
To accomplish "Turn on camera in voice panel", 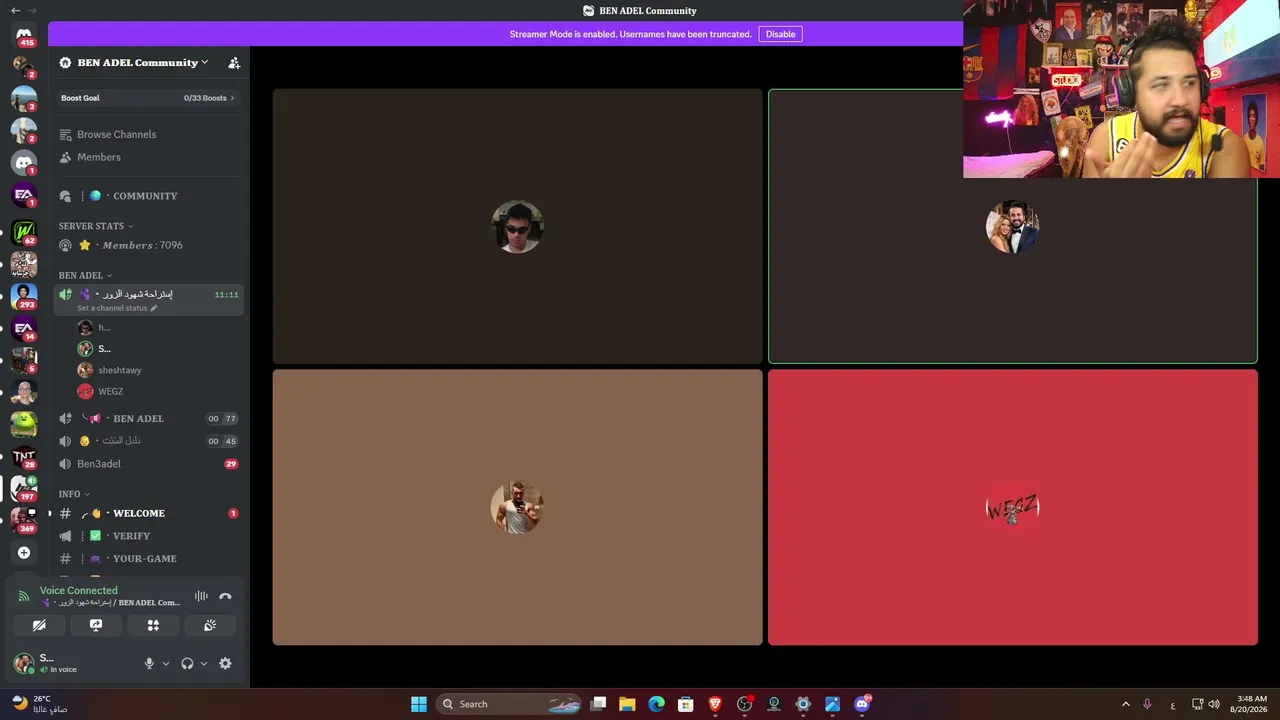I will [39, 625].
